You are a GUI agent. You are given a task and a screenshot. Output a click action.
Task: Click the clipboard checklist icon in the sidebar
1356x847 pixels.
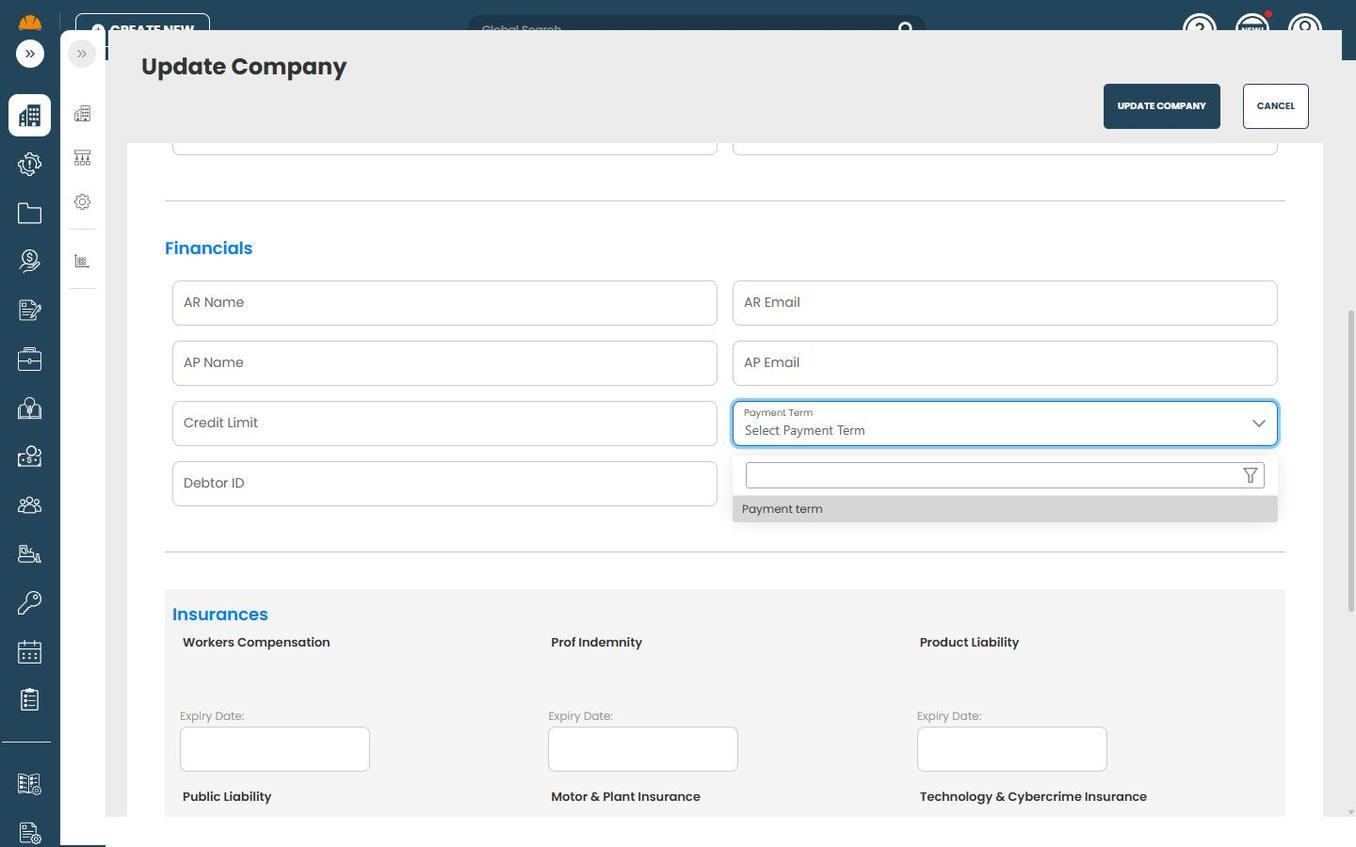point(29,700)
